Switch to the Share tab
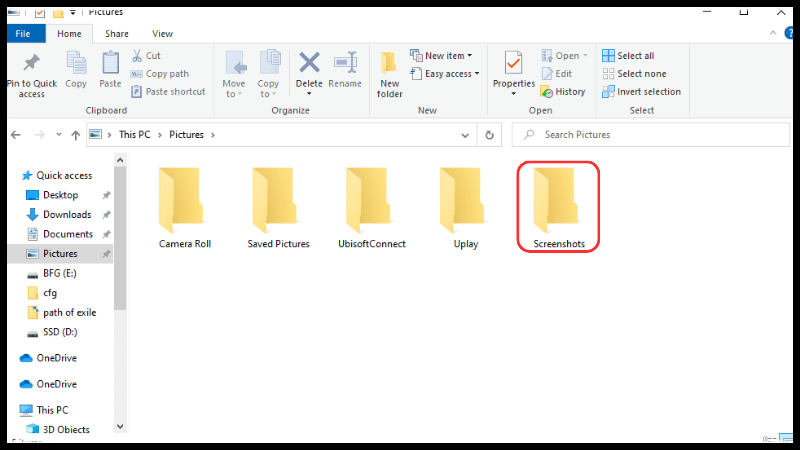Screen dimensions: 800x450 [116, 34]
